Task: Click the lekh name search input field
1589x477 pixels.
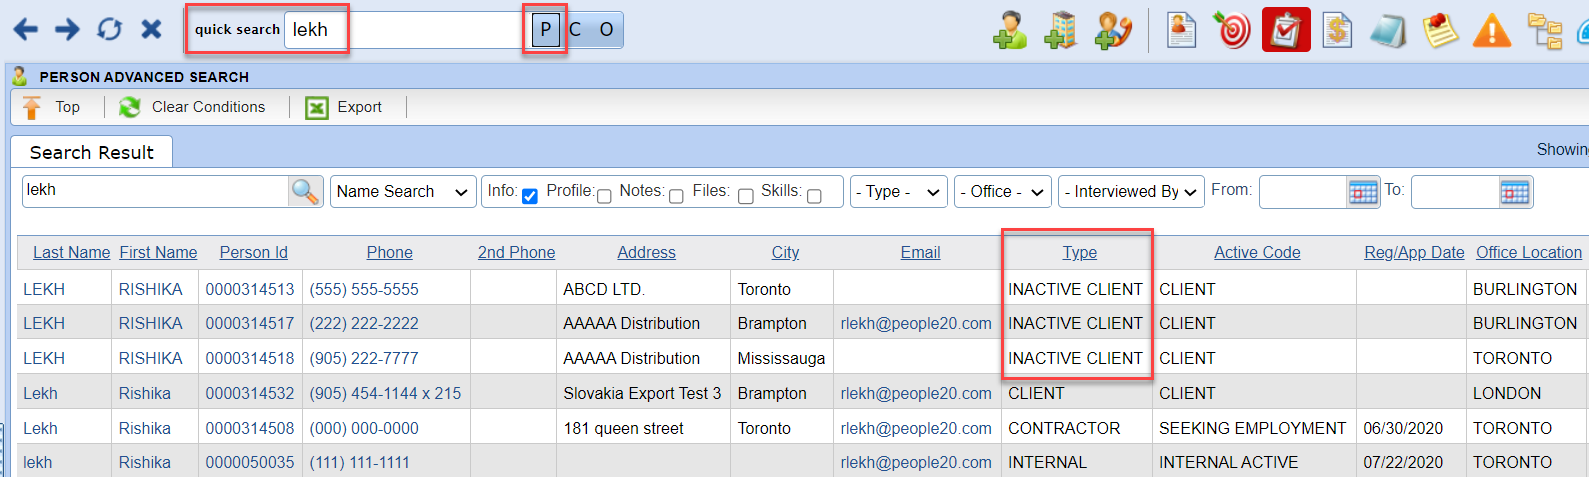Action: pyautogui.click(x=156, y=191)
